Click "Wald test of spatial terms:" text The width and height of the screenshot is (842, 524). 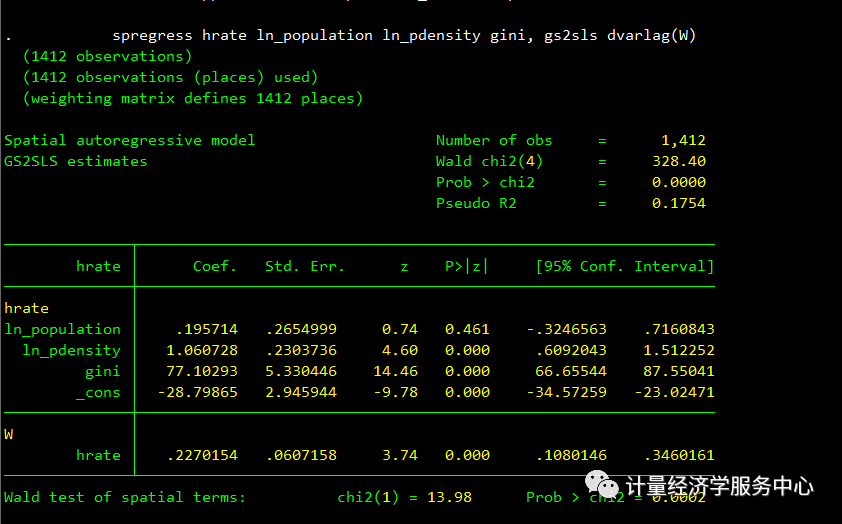click(125, 497)
